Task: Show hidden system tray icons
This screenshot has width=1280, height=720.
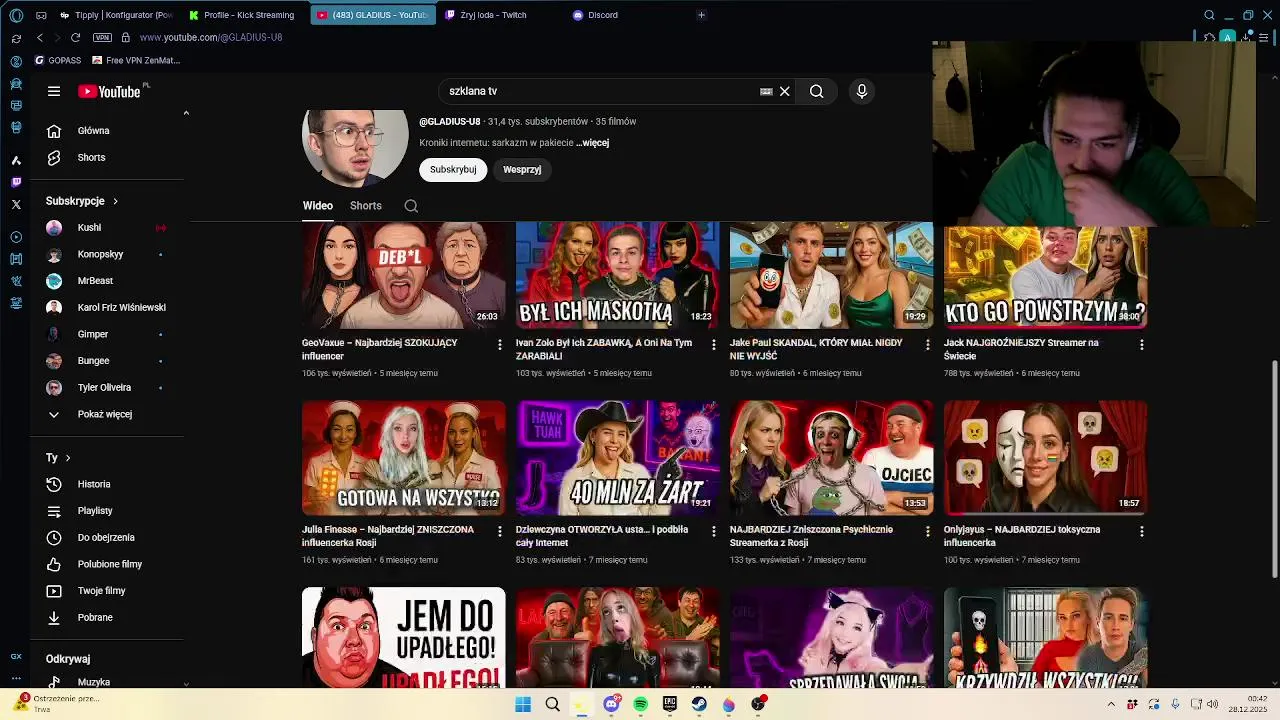Action: pos(1110,704)
